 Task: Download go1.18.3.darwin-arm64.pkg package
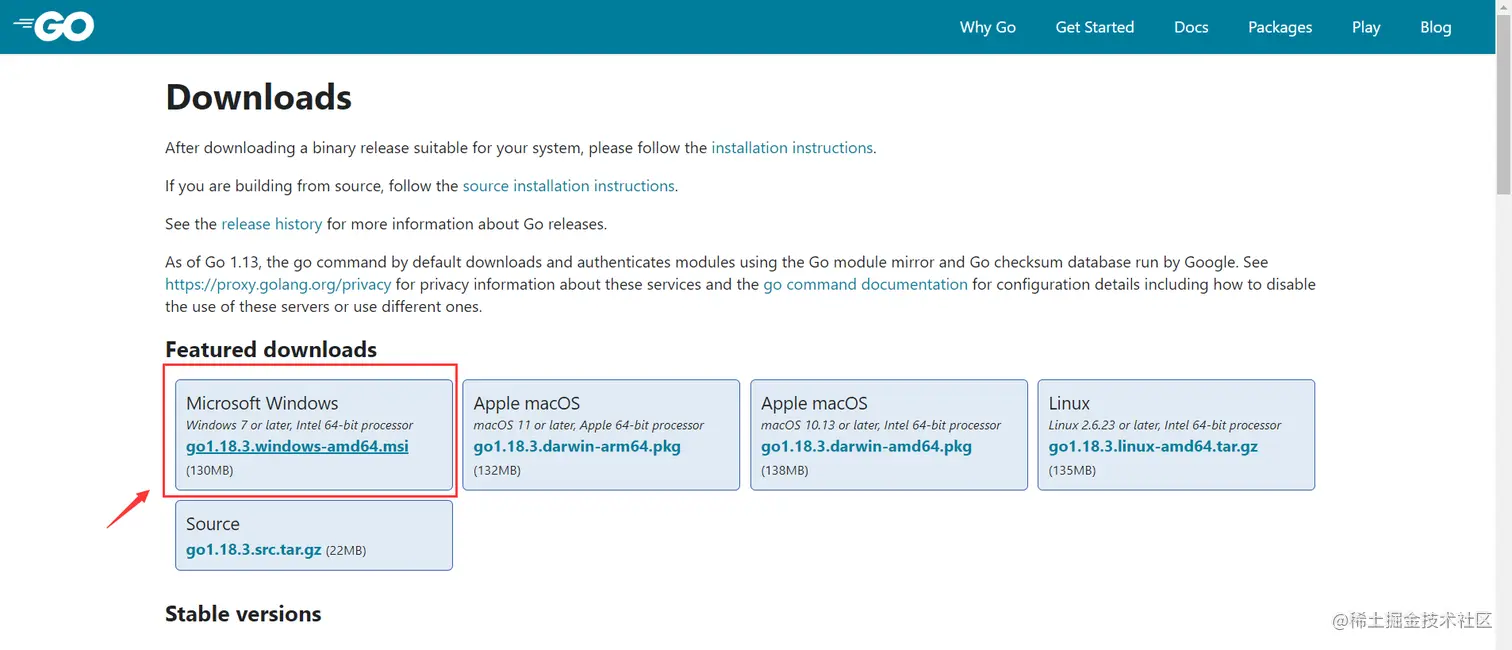coord(577,447)
